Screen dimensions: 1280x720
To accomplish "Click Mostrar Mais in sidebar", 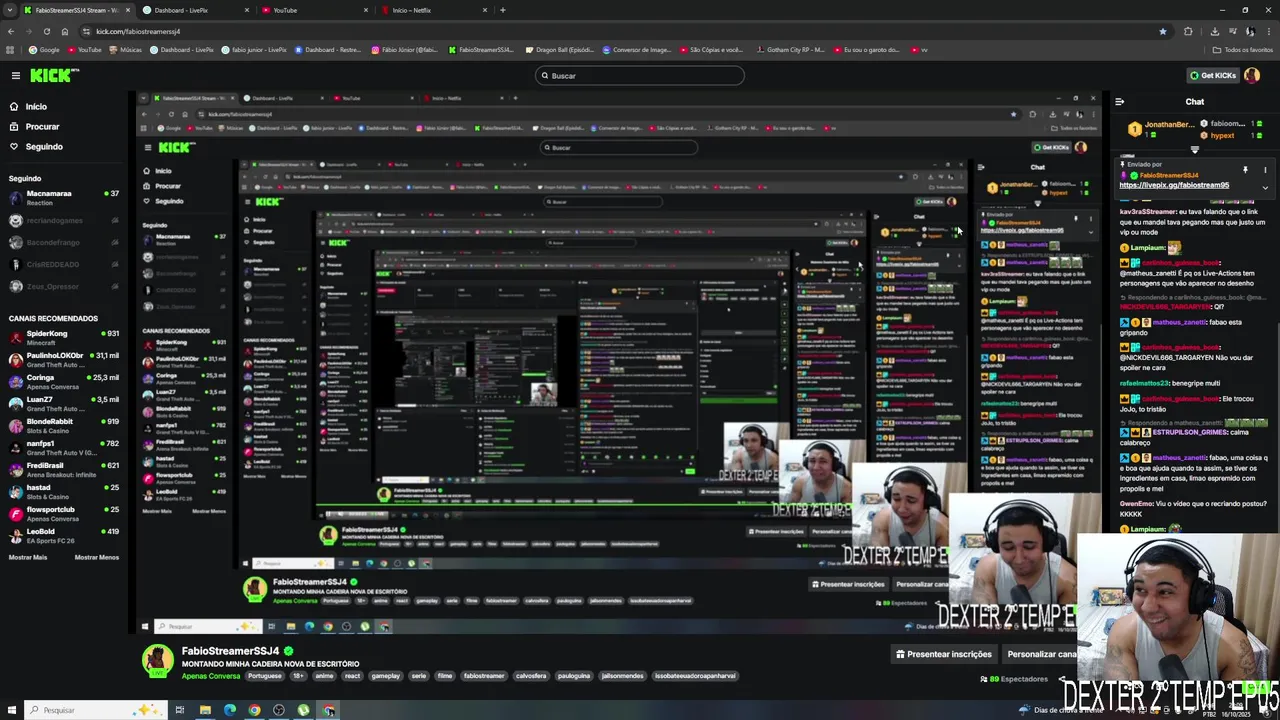I will coord(28,557).
